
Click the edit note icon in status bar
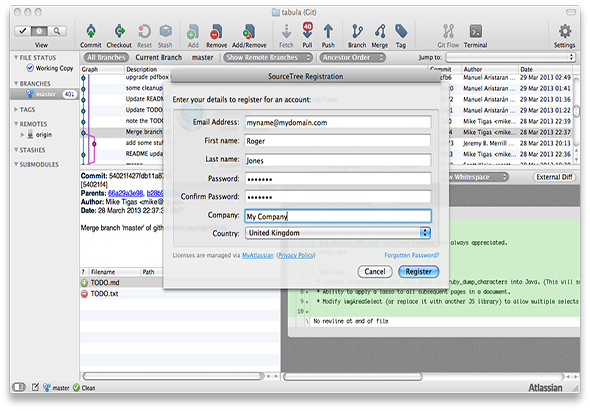pos(35,387)
